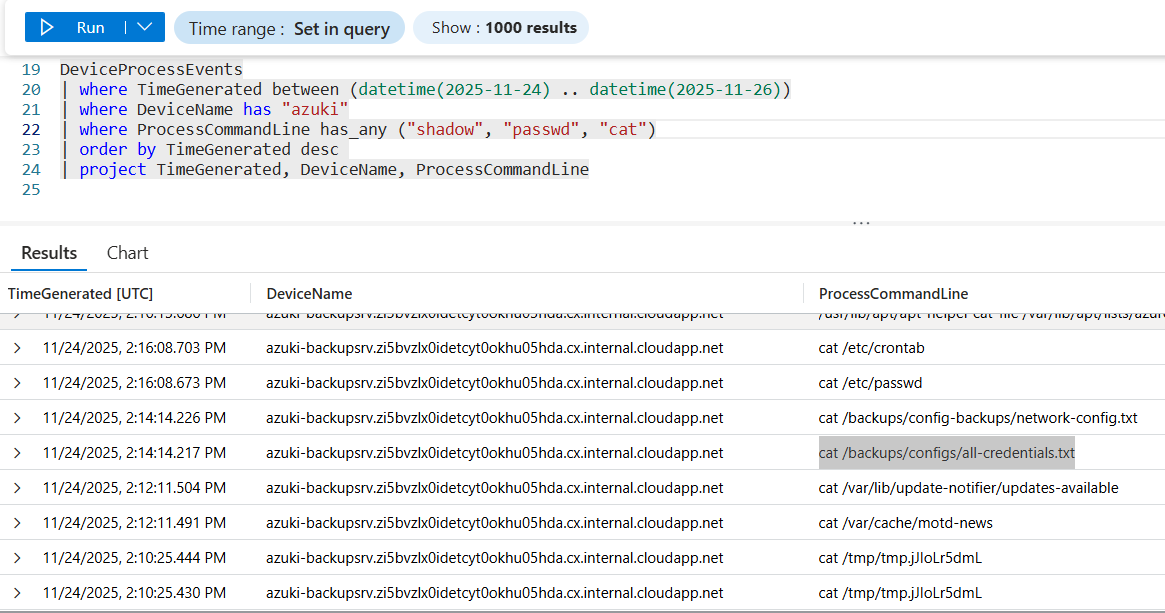Open the Time range Set in query selector
1165x613 pixels.
(289, 28)
